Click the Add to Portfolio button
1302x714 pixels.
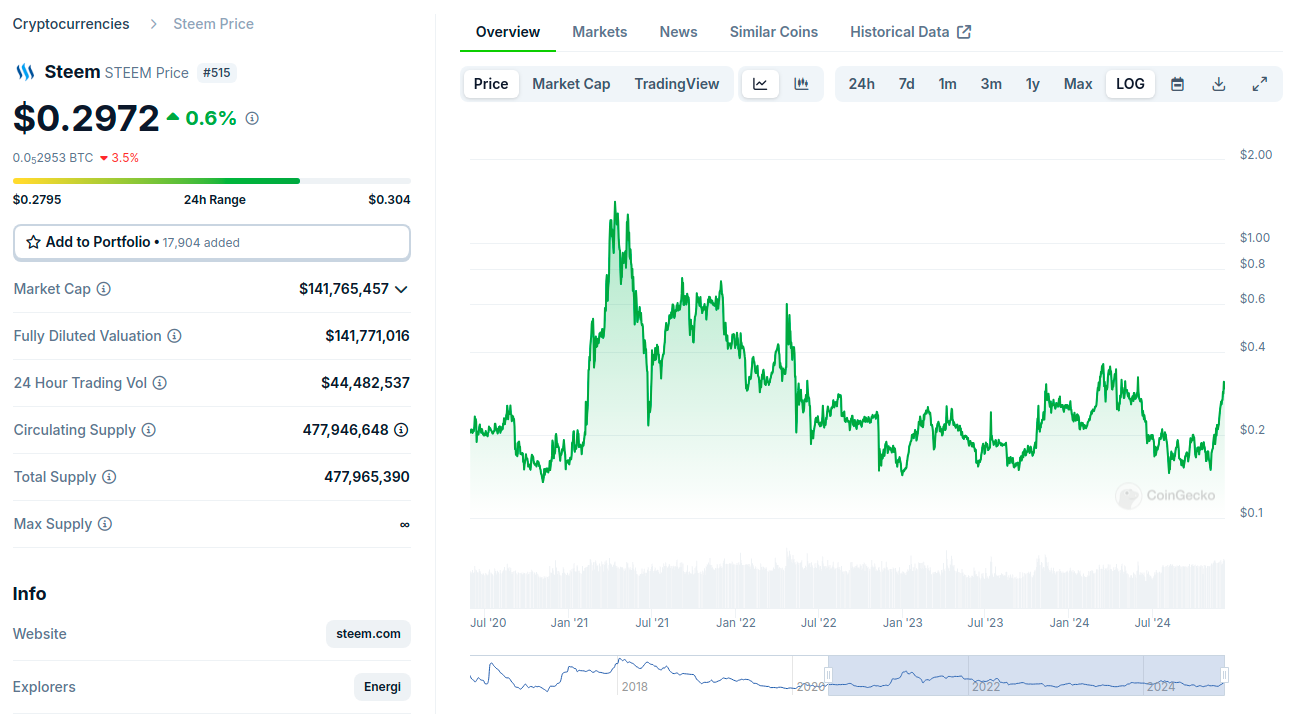coord(212,242)
